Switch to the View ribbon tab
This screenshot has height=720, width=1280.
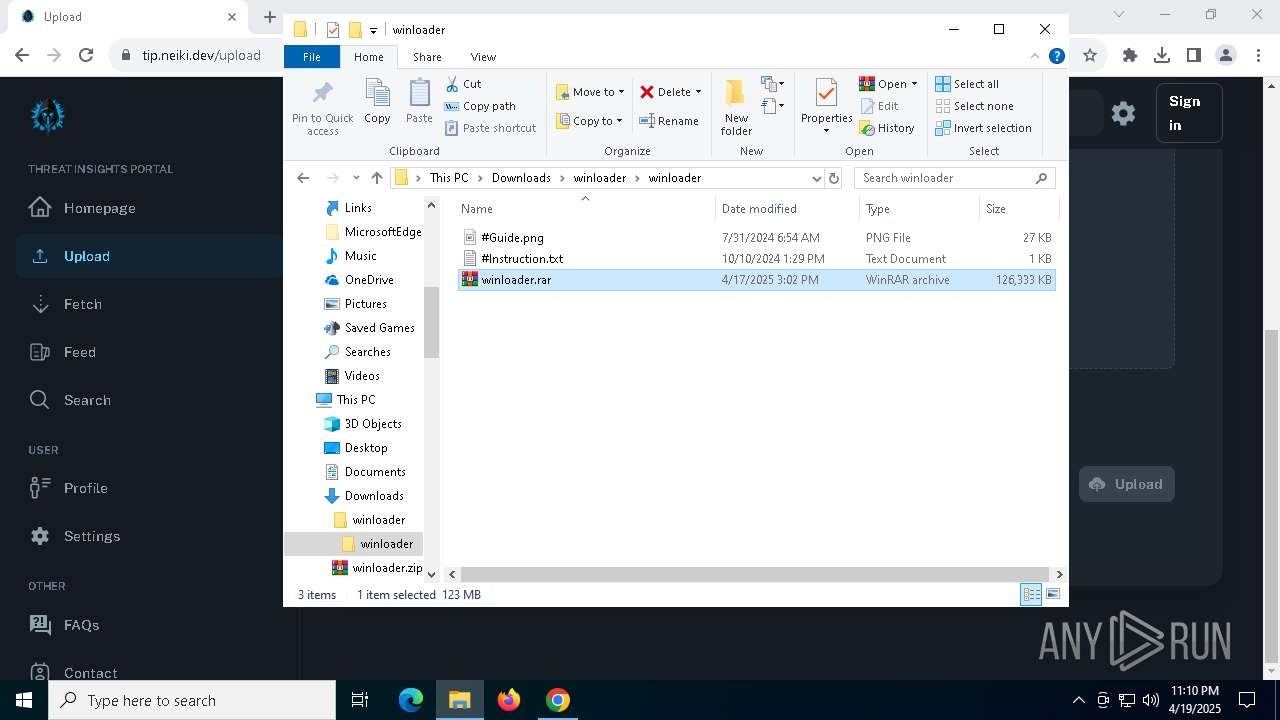[x=483, y=57]
